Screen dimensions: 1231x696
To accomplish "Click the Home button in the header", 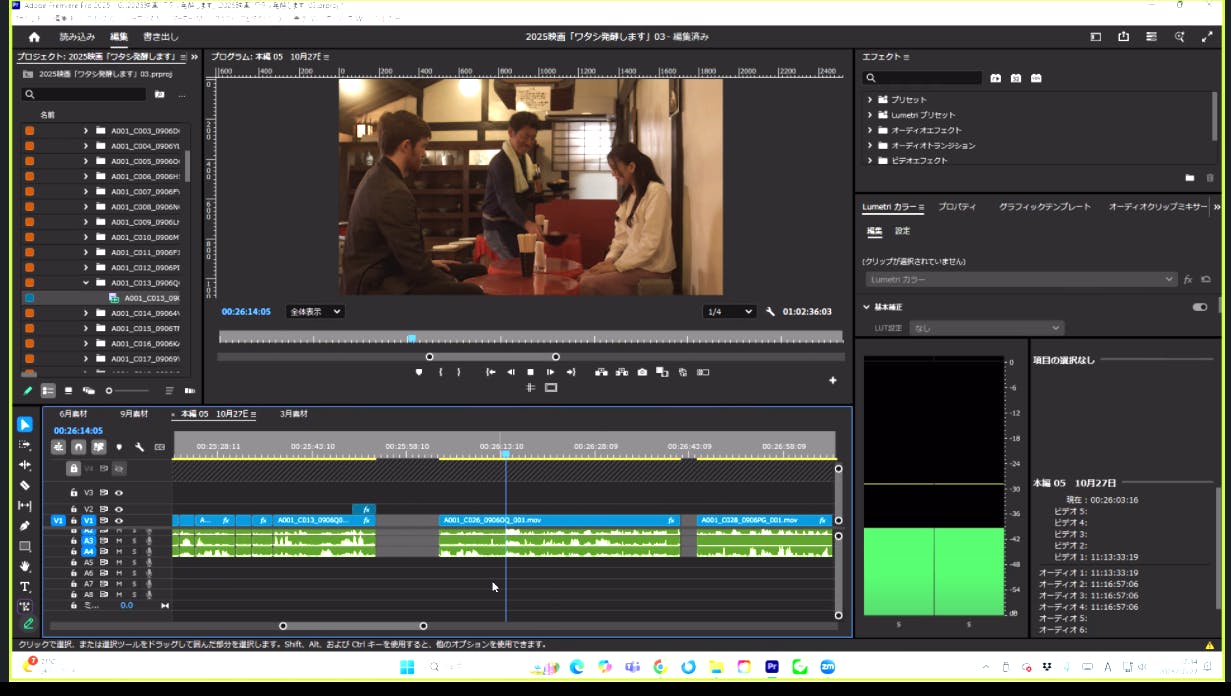I will tap(34, 37).
